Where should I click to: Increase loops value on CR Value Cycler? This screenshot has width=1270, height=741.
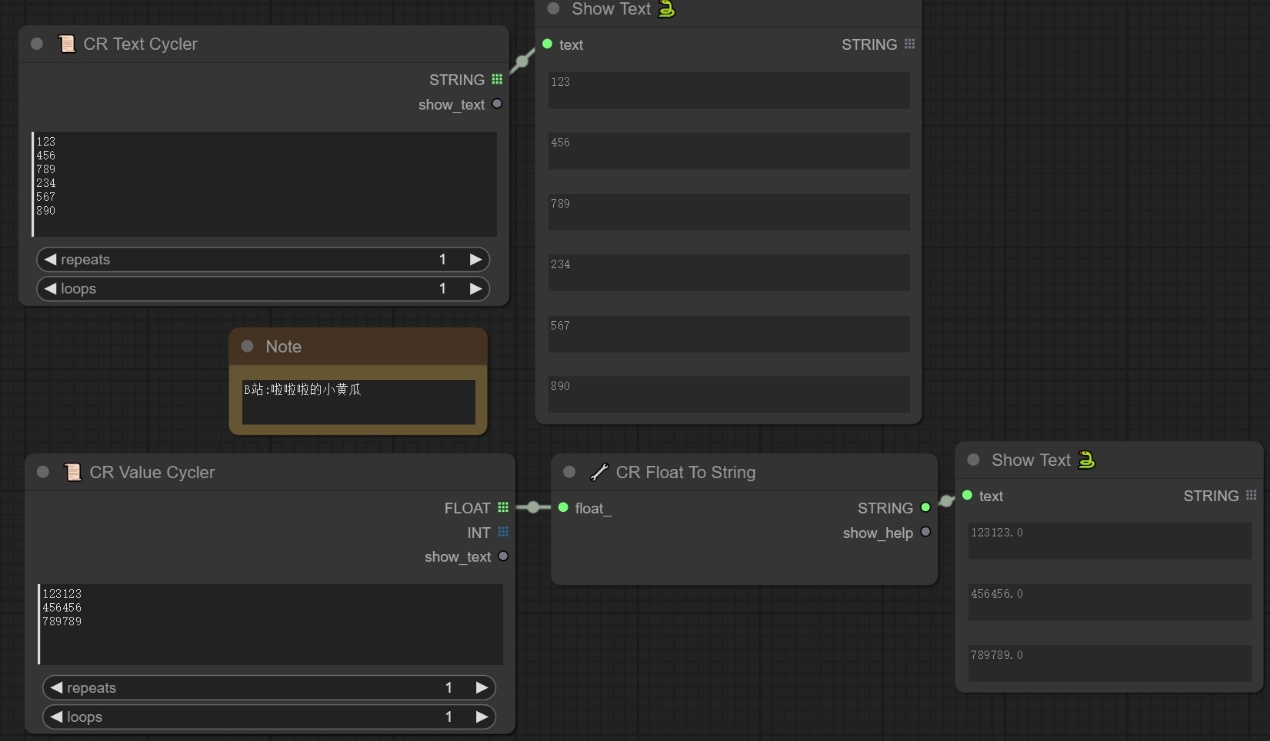pyautogui.click(x=481, y=717)
